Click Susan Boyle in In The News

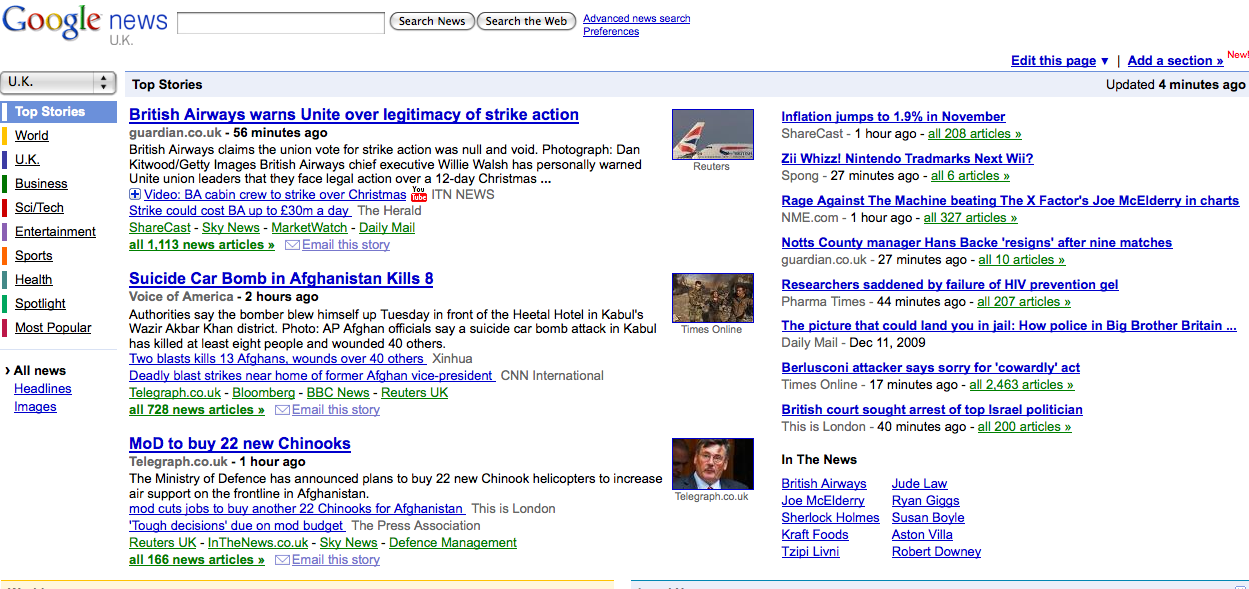pyautogui.click(x=928, y=518)
